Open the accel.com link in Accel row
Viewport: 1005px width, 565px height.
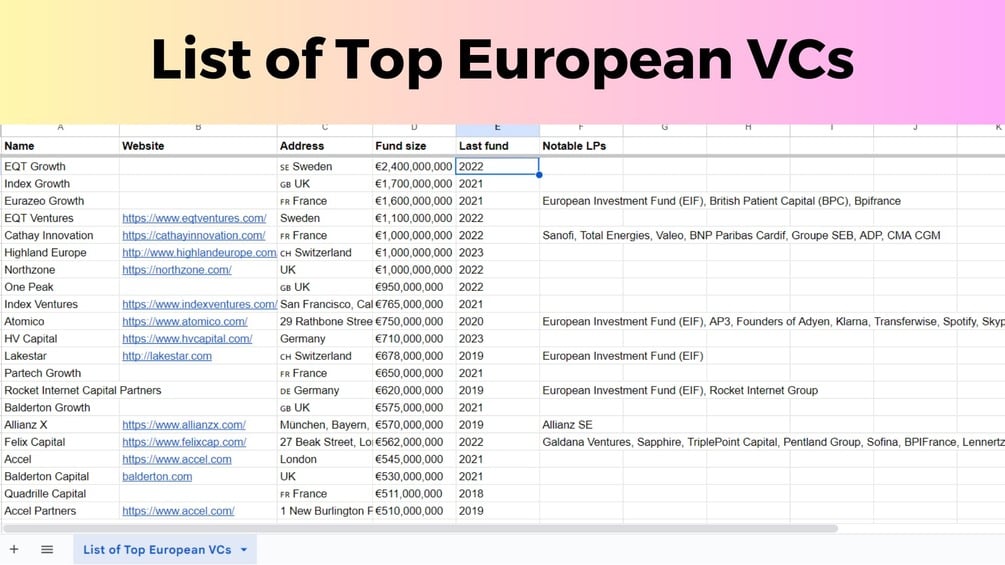177,460
